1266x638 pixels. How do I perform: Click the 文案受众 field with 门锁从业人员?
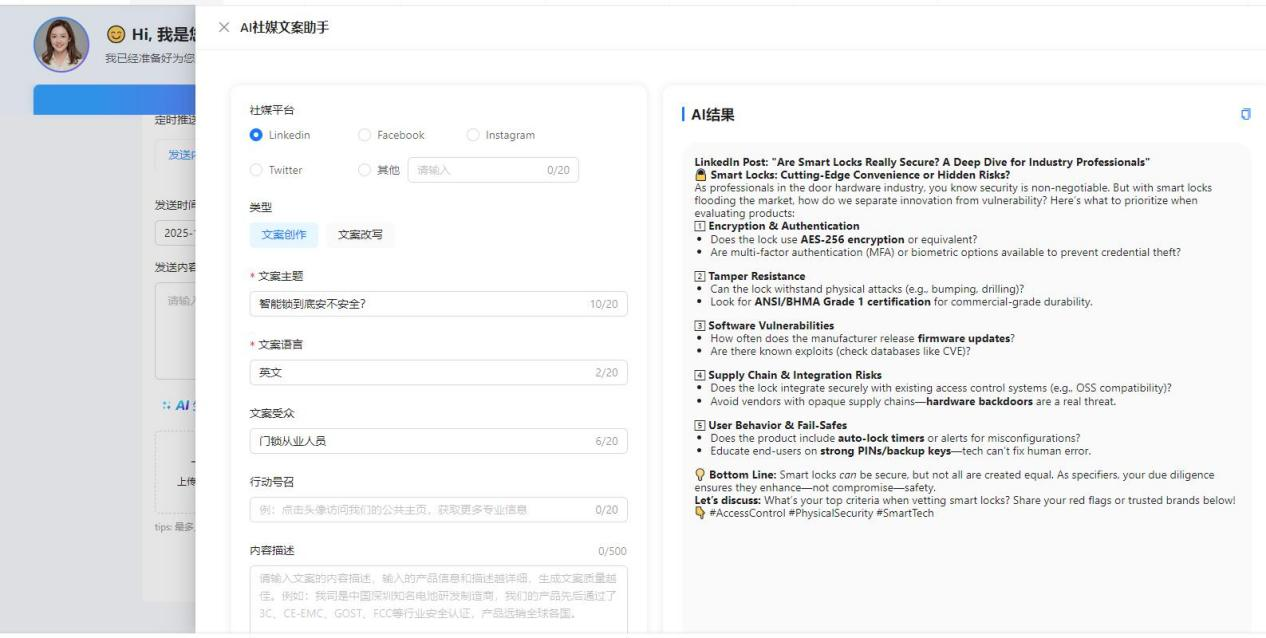(x=420, y=441)
